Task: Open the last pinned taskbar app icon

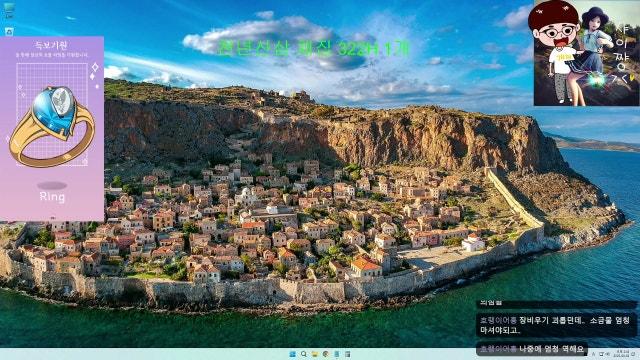Action: click(x=348, y=354)
